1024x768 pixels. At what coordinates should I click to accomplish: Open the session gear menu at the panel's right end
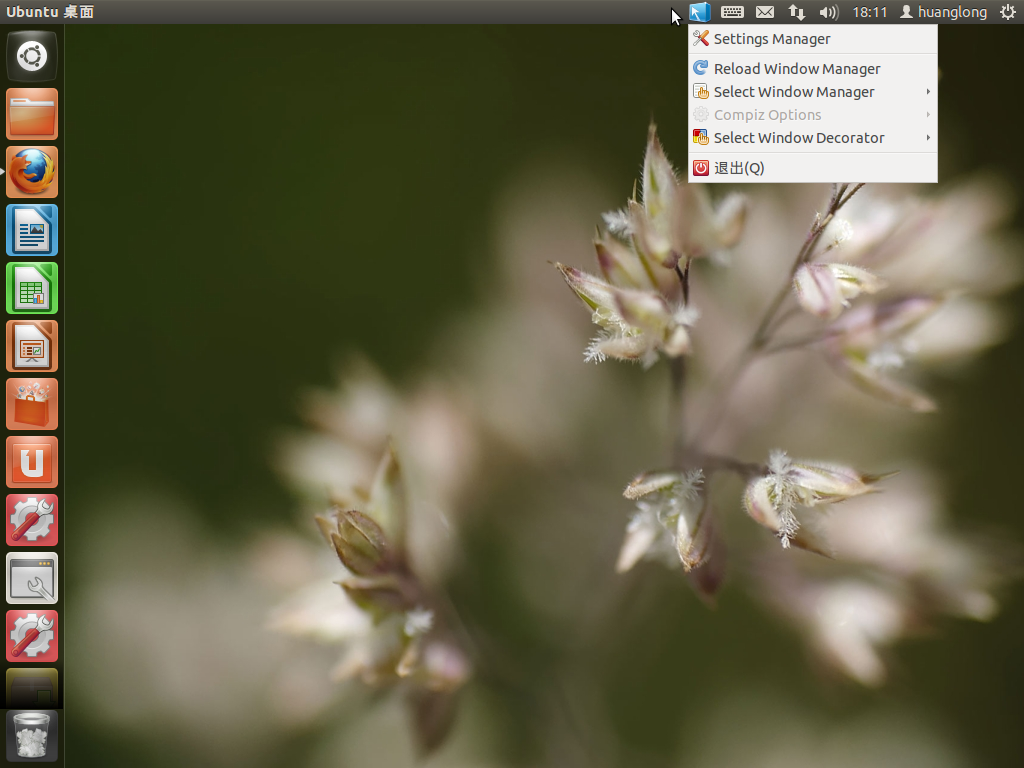(x=1008, y=12)
